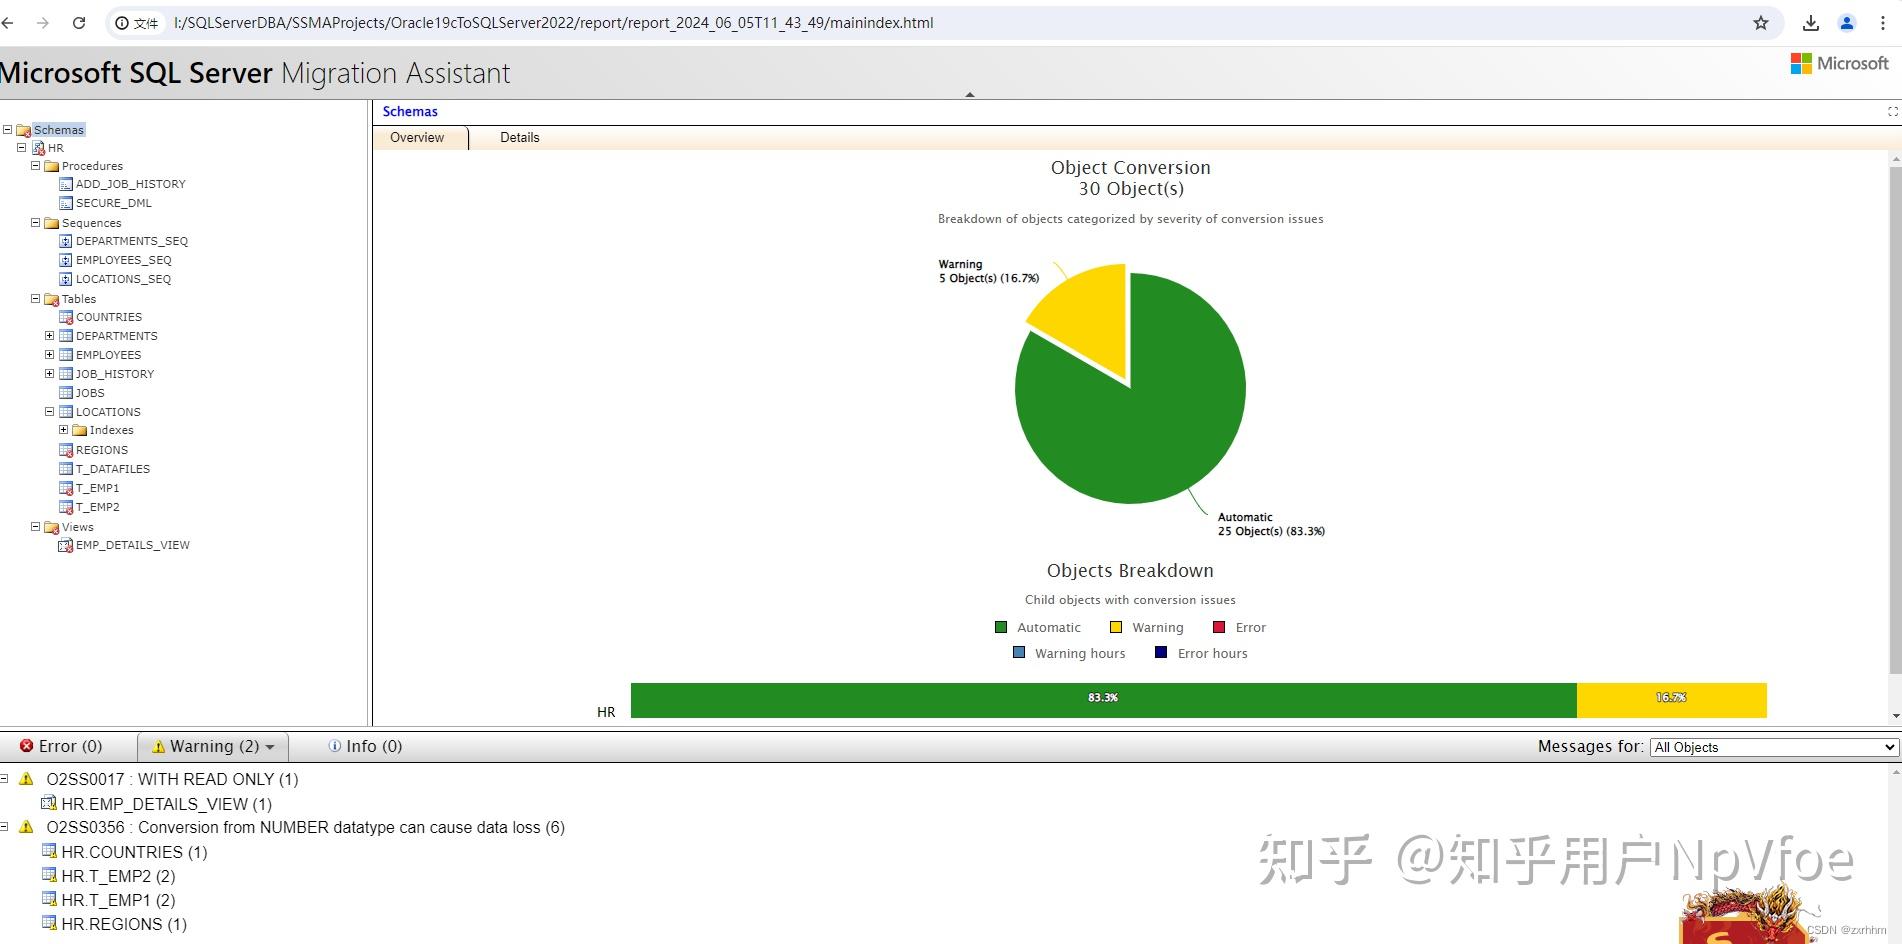Click the yellow Warning legend swatch

pyautogui.click(x=1115, y=627)
